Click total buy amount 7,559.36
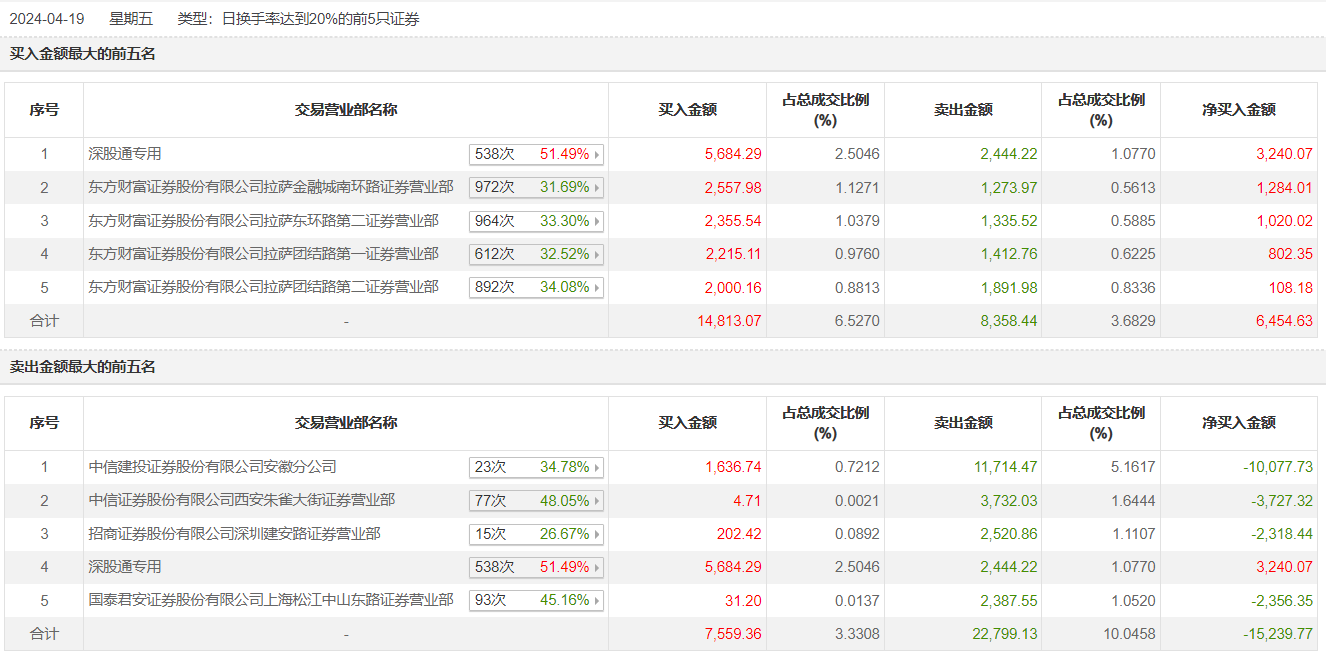Viewport: 1326px width, 654px height. pos(733,634)
